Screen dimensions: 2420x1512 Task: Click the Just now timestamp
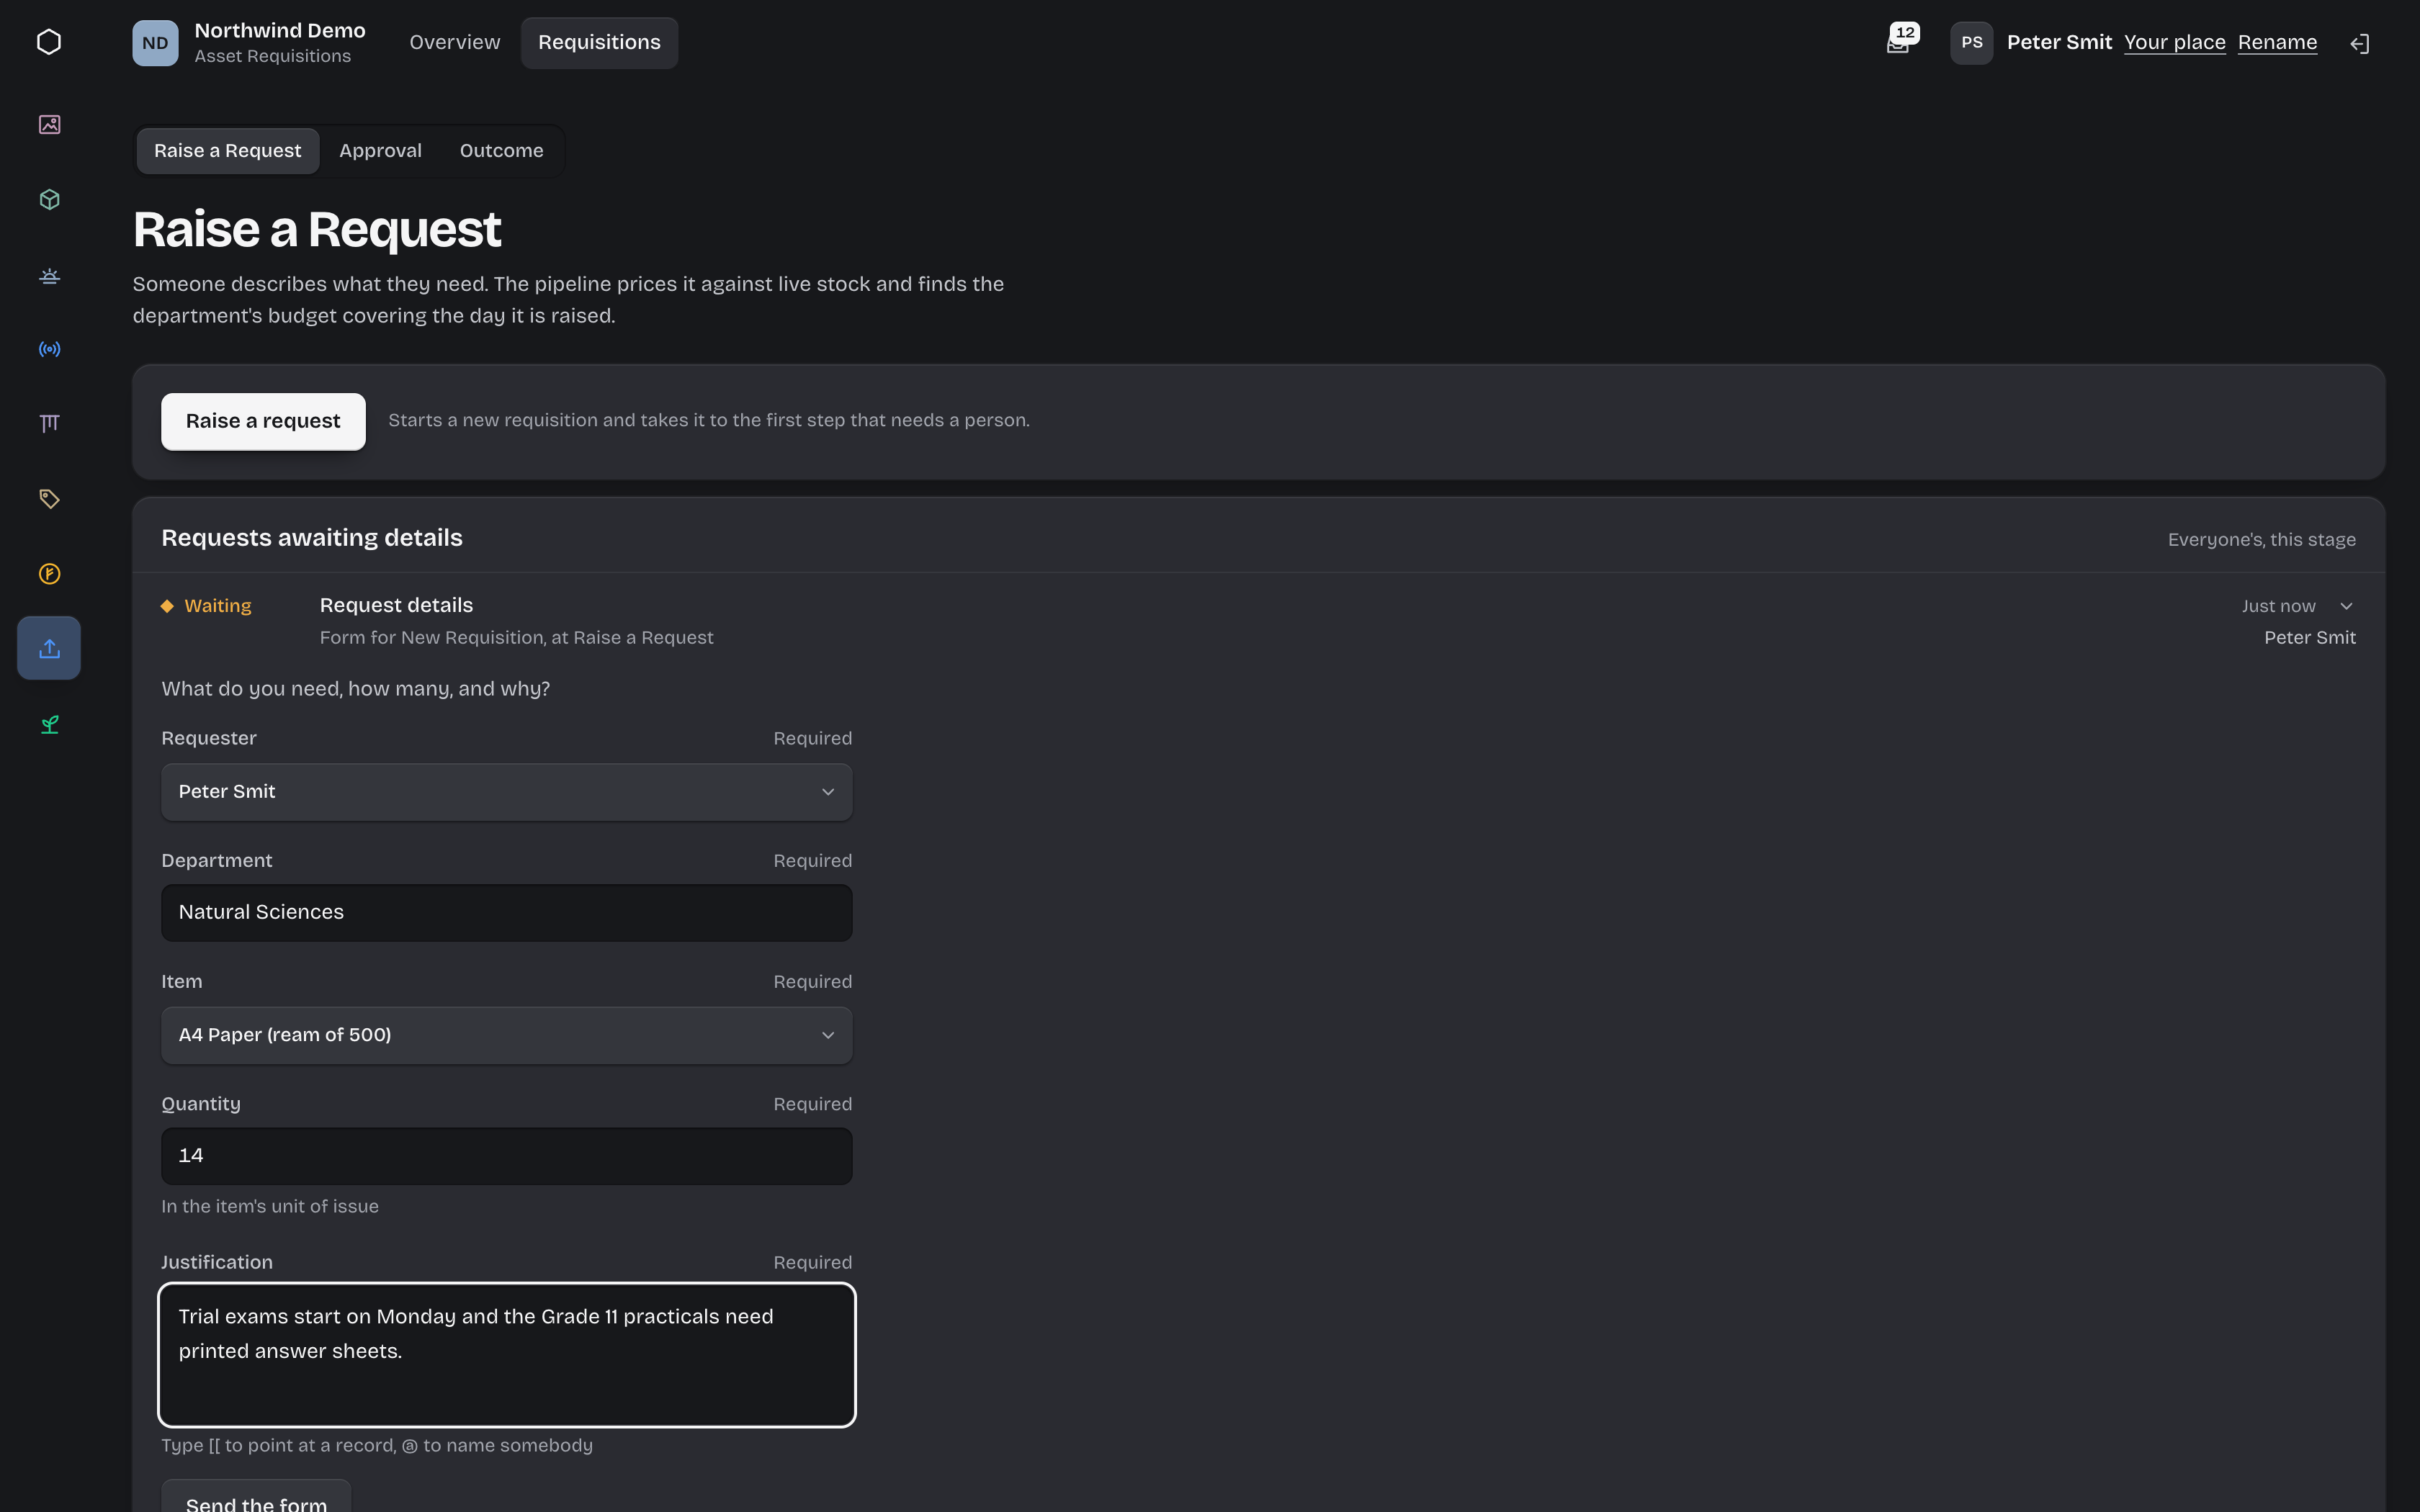2278,606
